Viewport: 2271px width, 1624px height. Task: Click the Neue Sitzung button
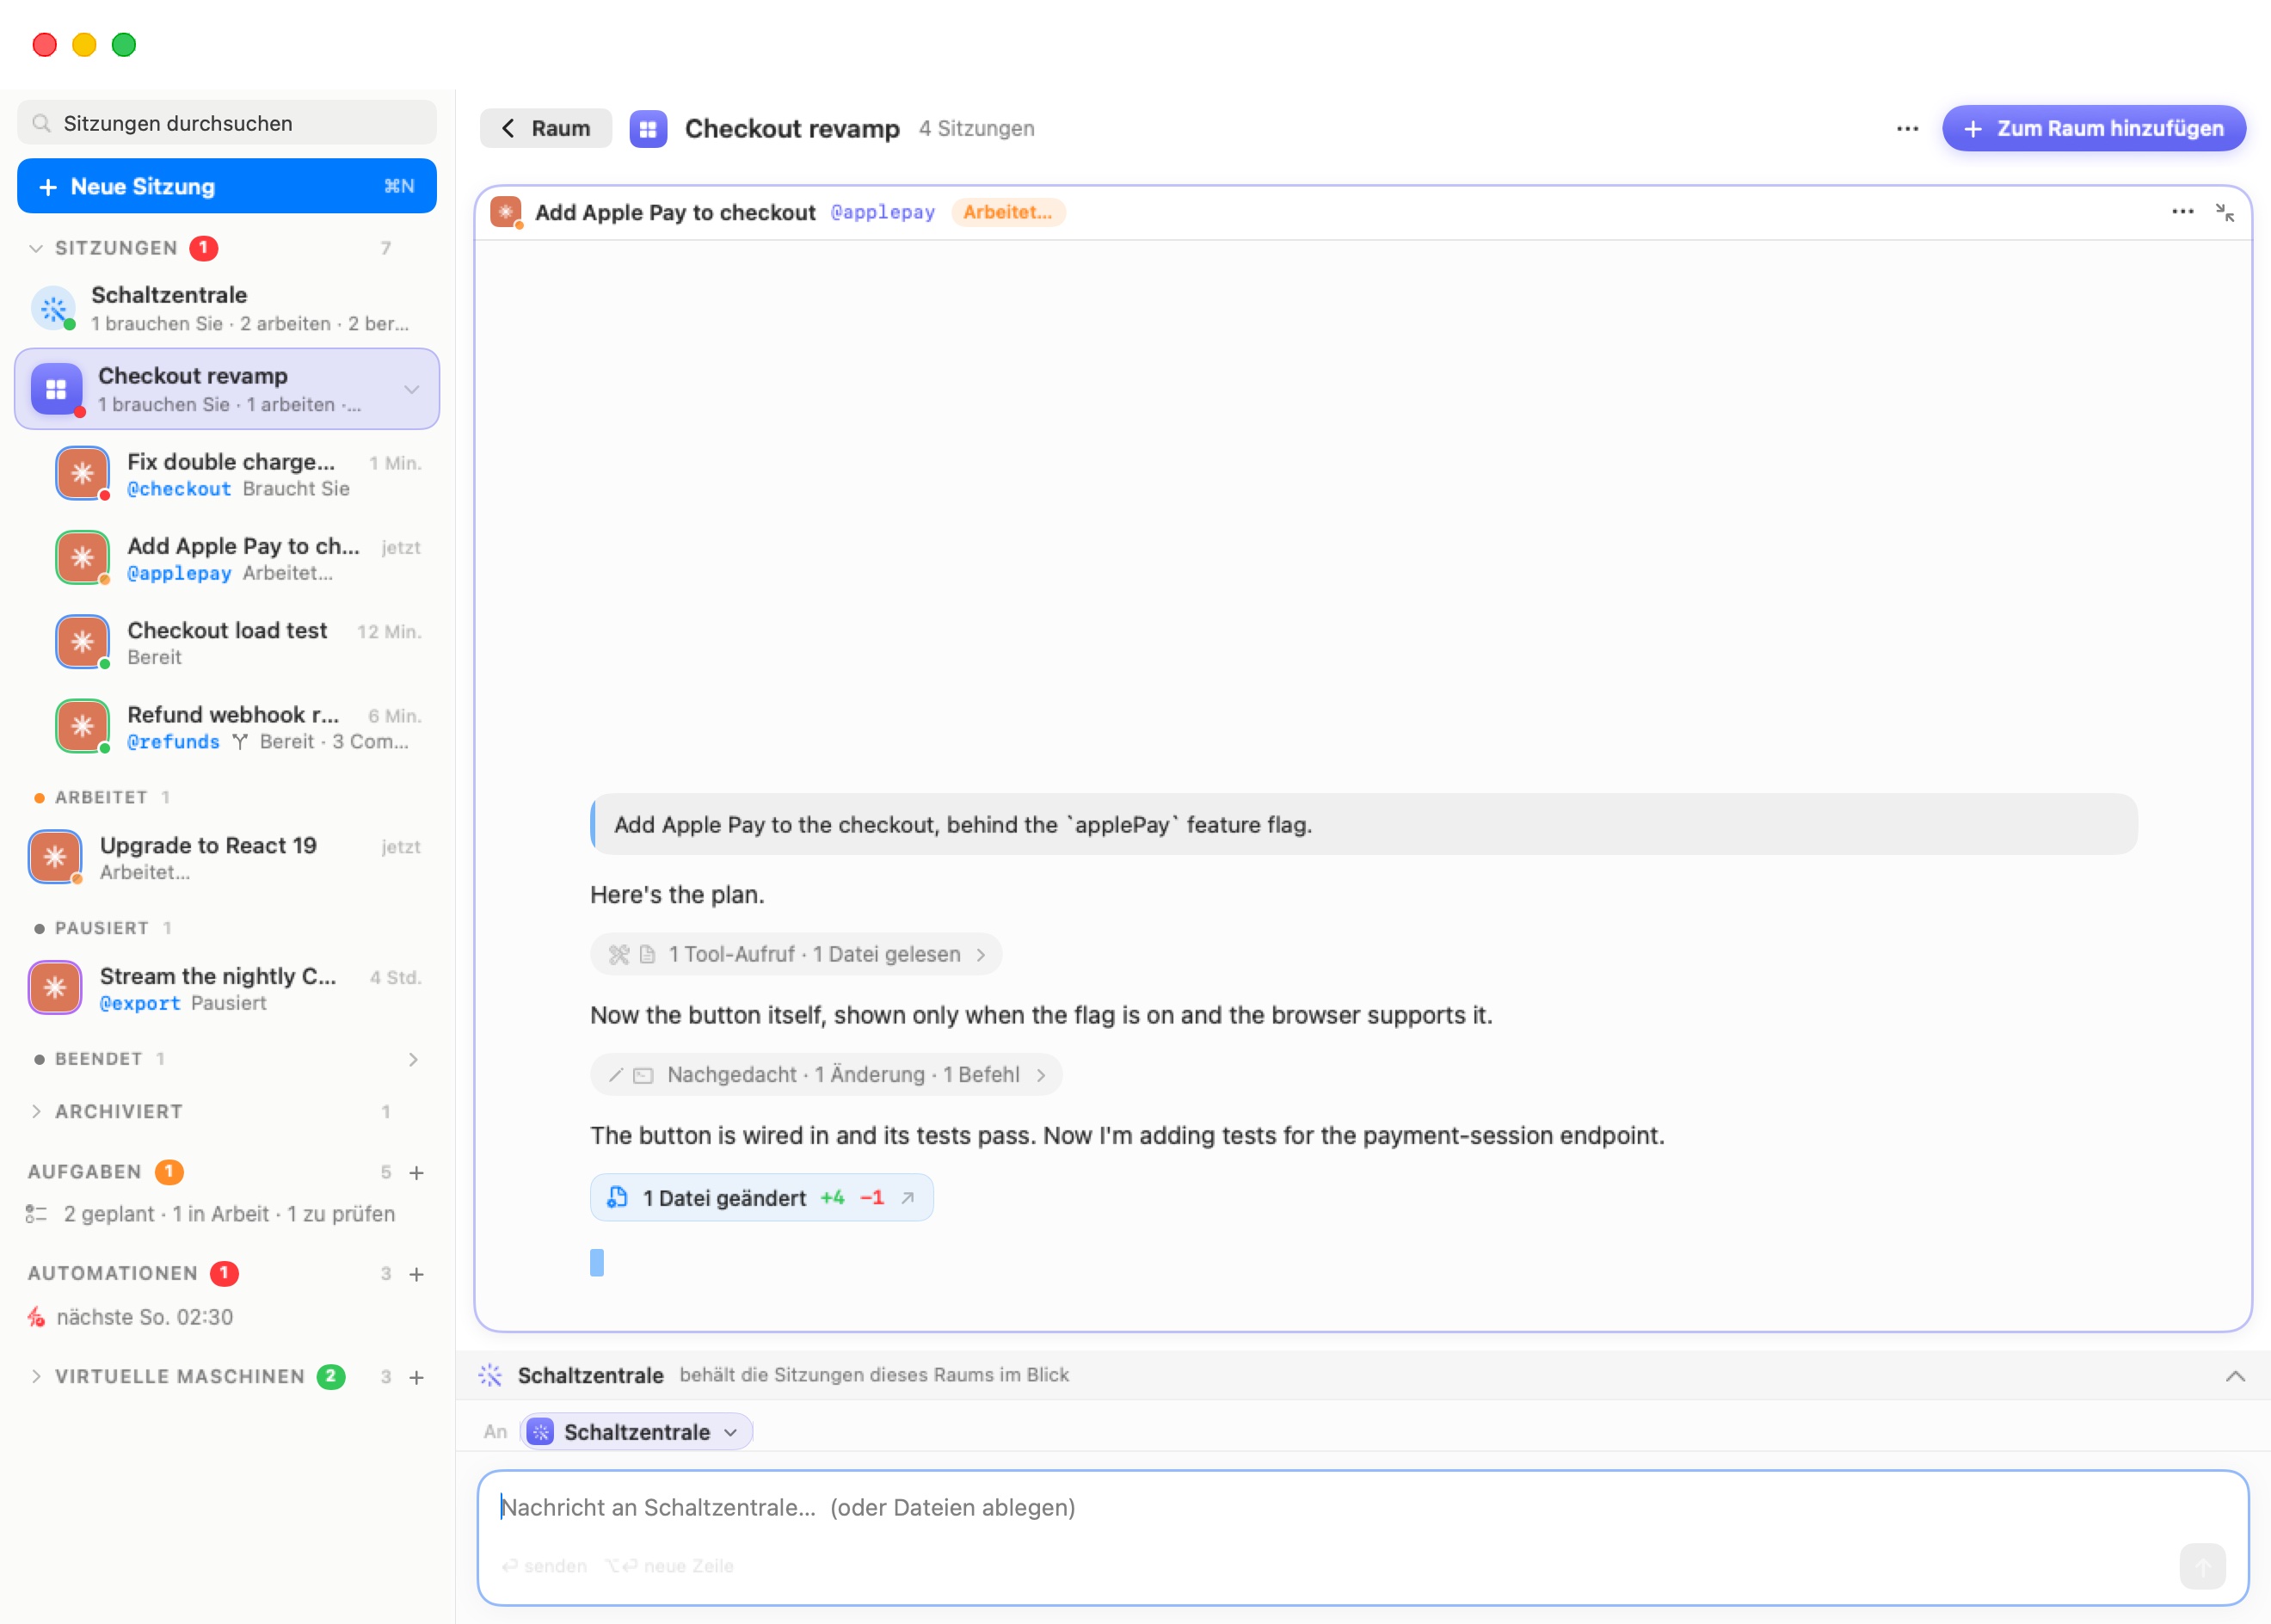227,186
